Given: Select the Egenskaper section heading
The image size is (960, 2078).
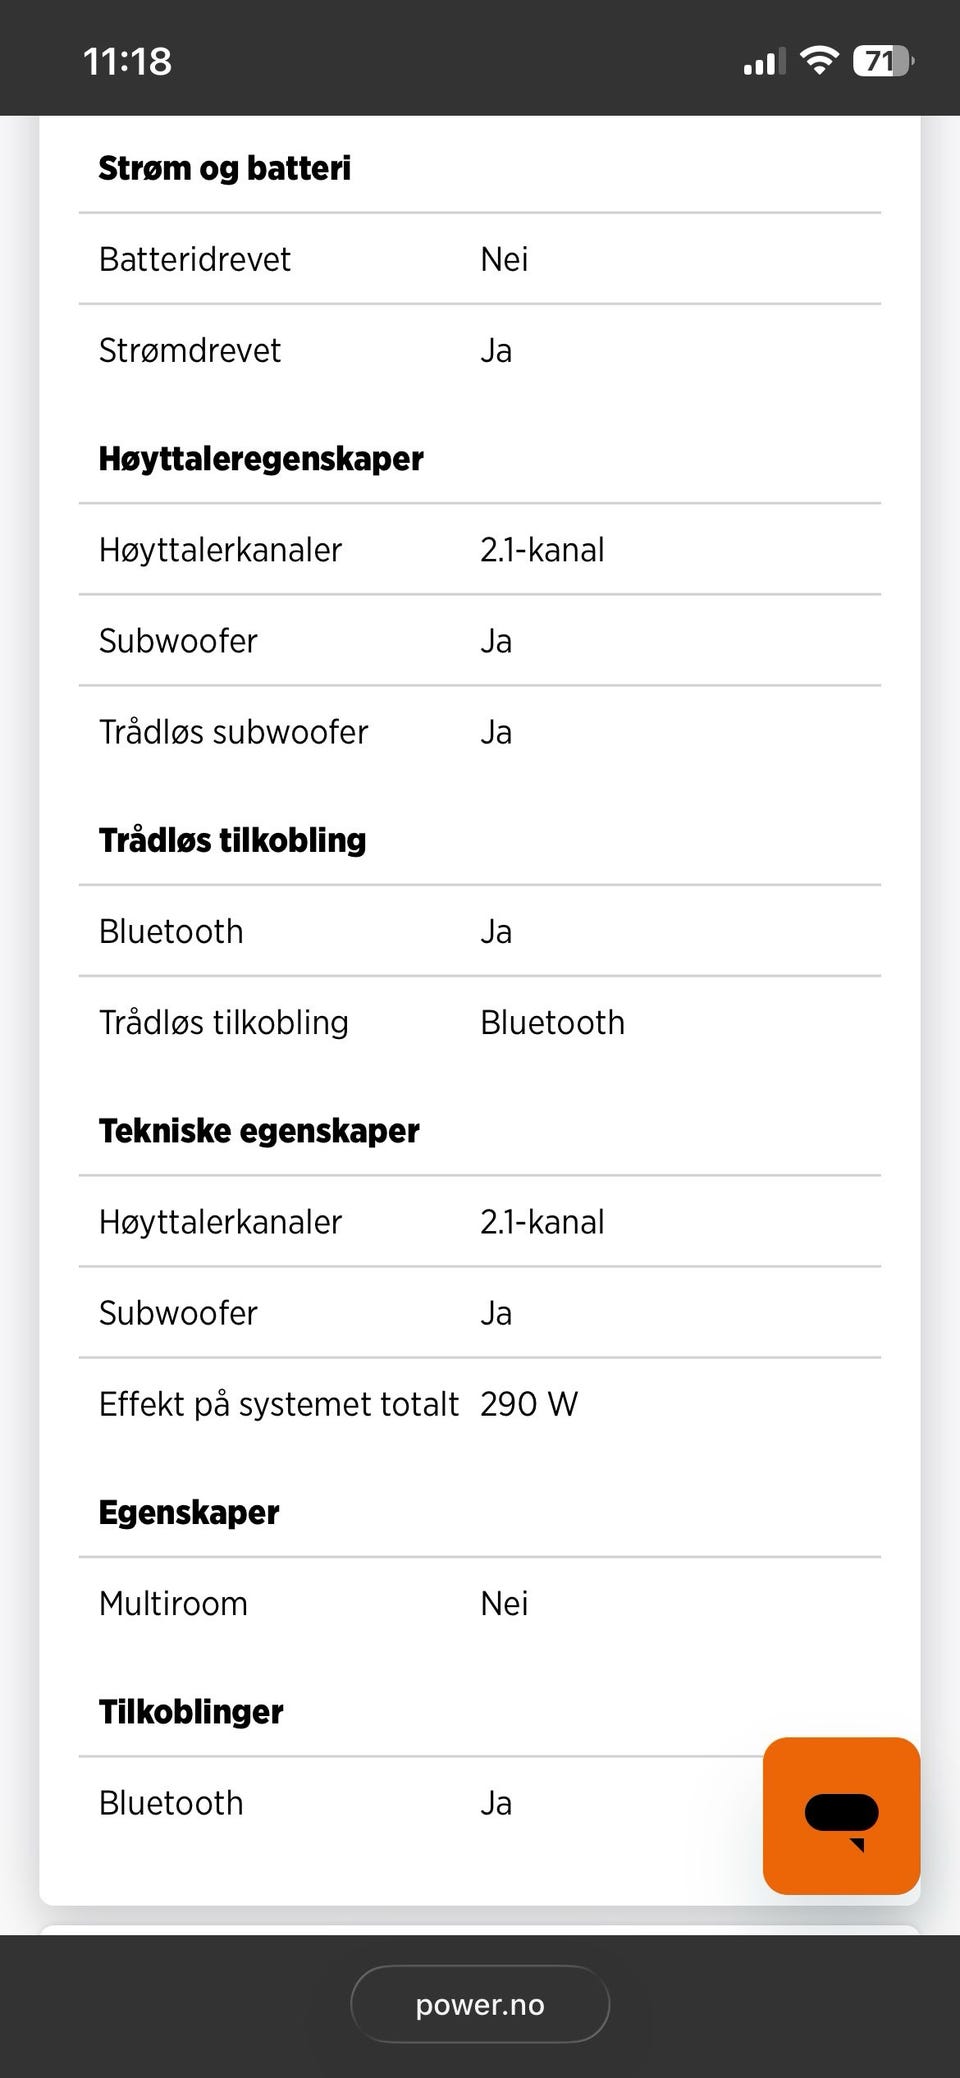Looking at the screenshot, I should (x=189, y=1513).
